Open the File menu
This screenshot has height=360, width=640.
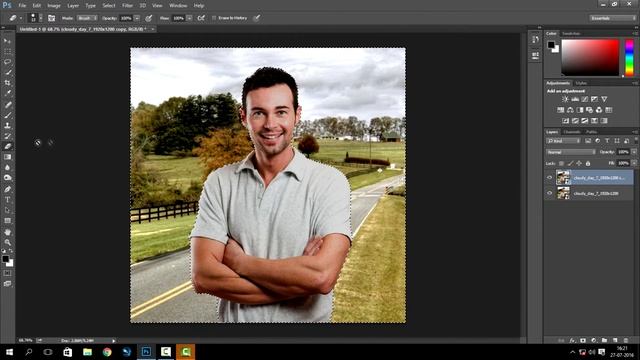(22, 6)
